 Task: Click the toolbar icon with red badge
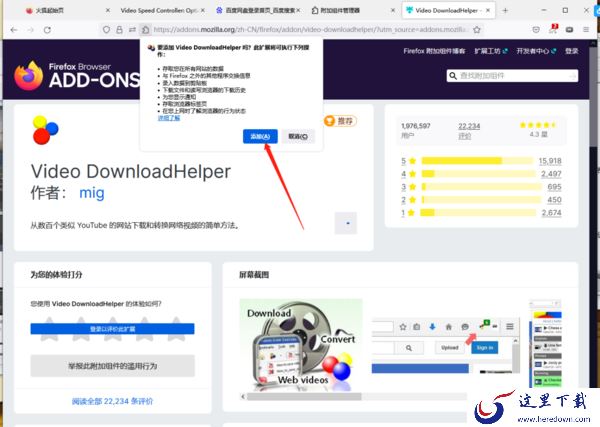tap(553, 29)
